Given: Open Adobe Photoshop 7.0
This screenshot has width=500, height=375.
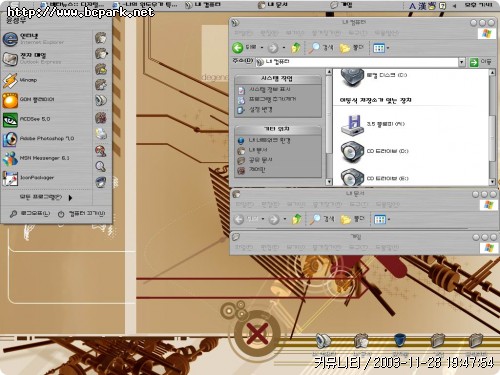Looking at the screenshot, I should (x=46, y=139).
